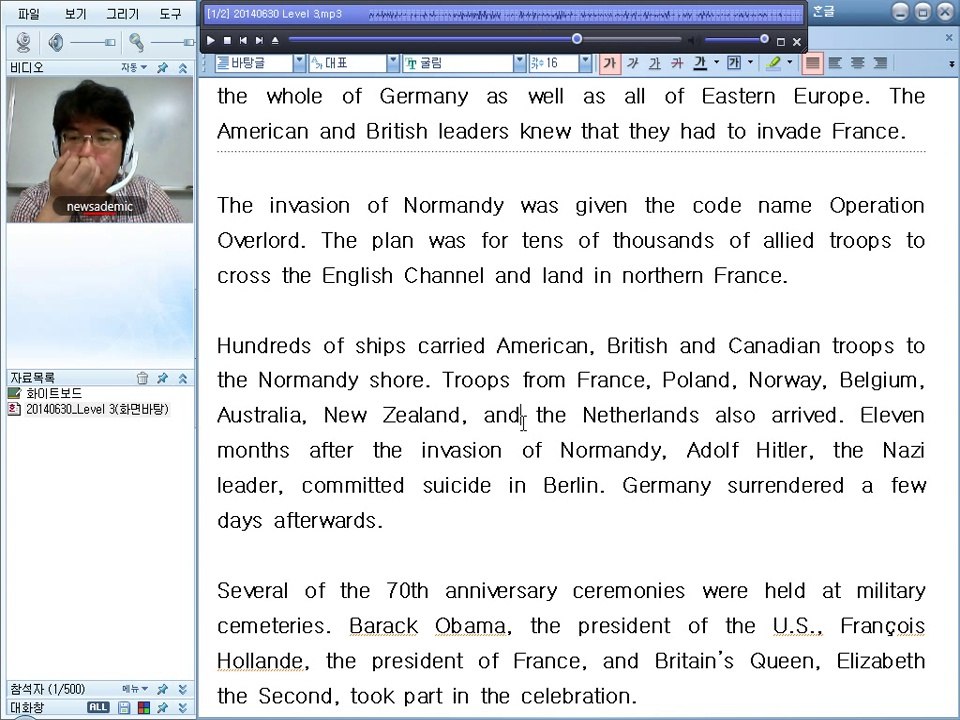Click the microphone icon in the toolbar
The height and width of the screenshot is (720, 960).
point(136,42)
